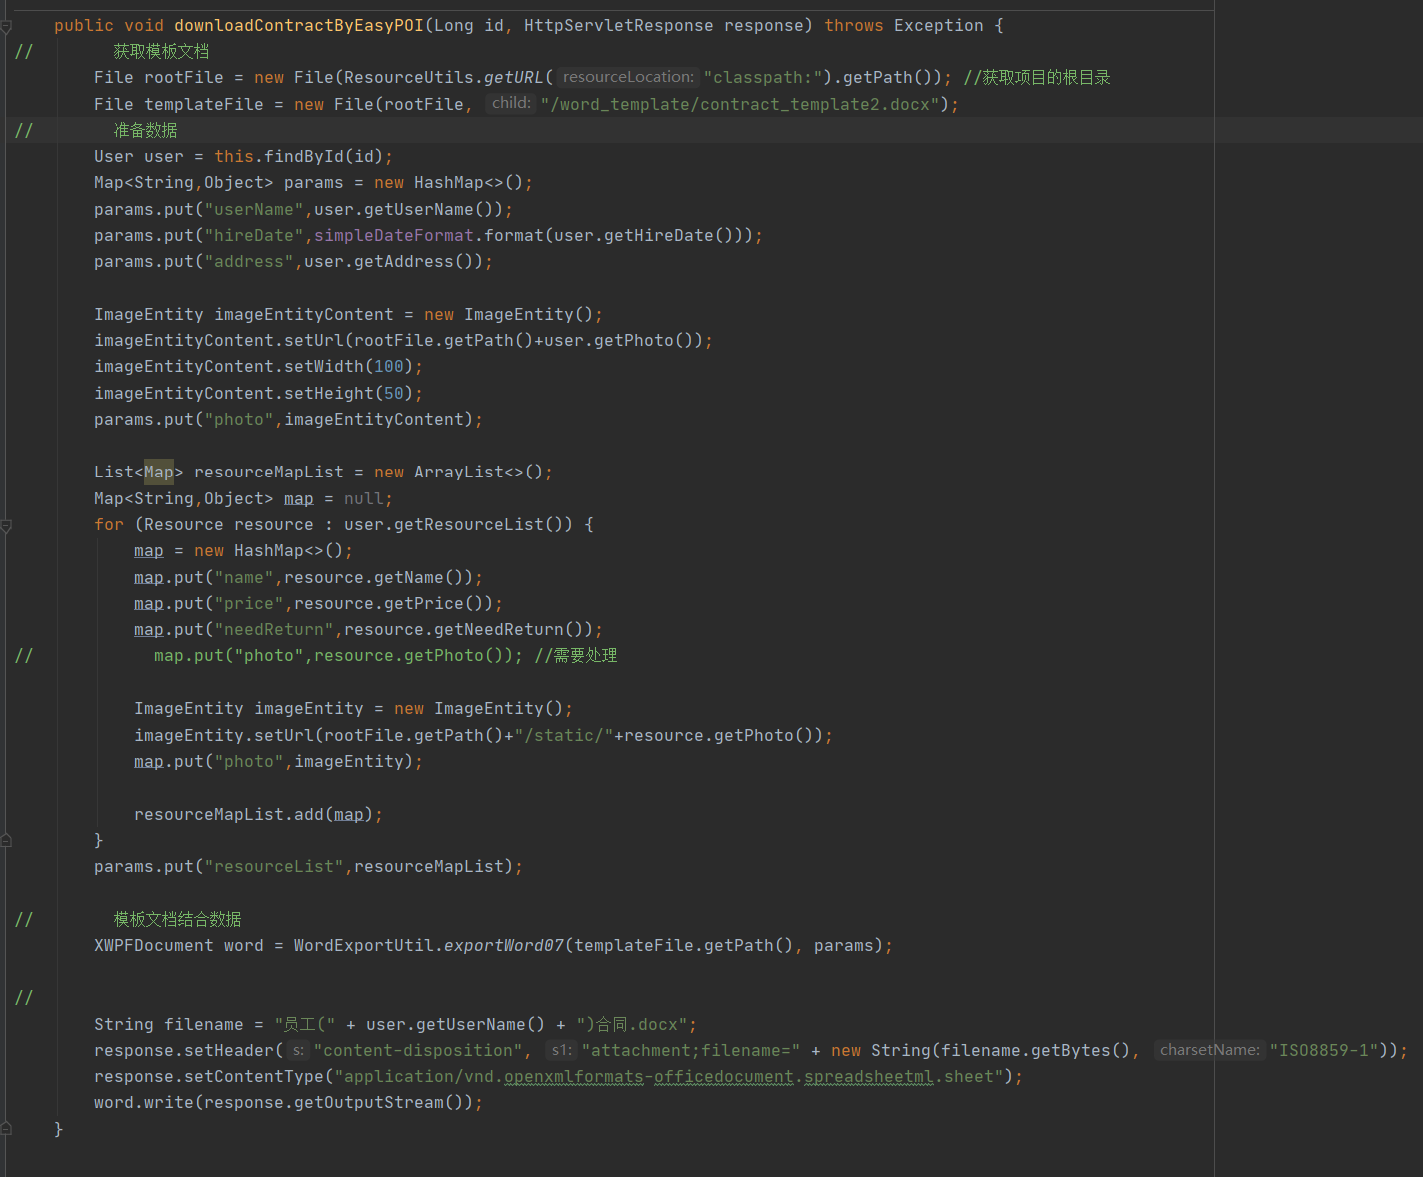Click the WordExportUtil class reference

point(364,946)
